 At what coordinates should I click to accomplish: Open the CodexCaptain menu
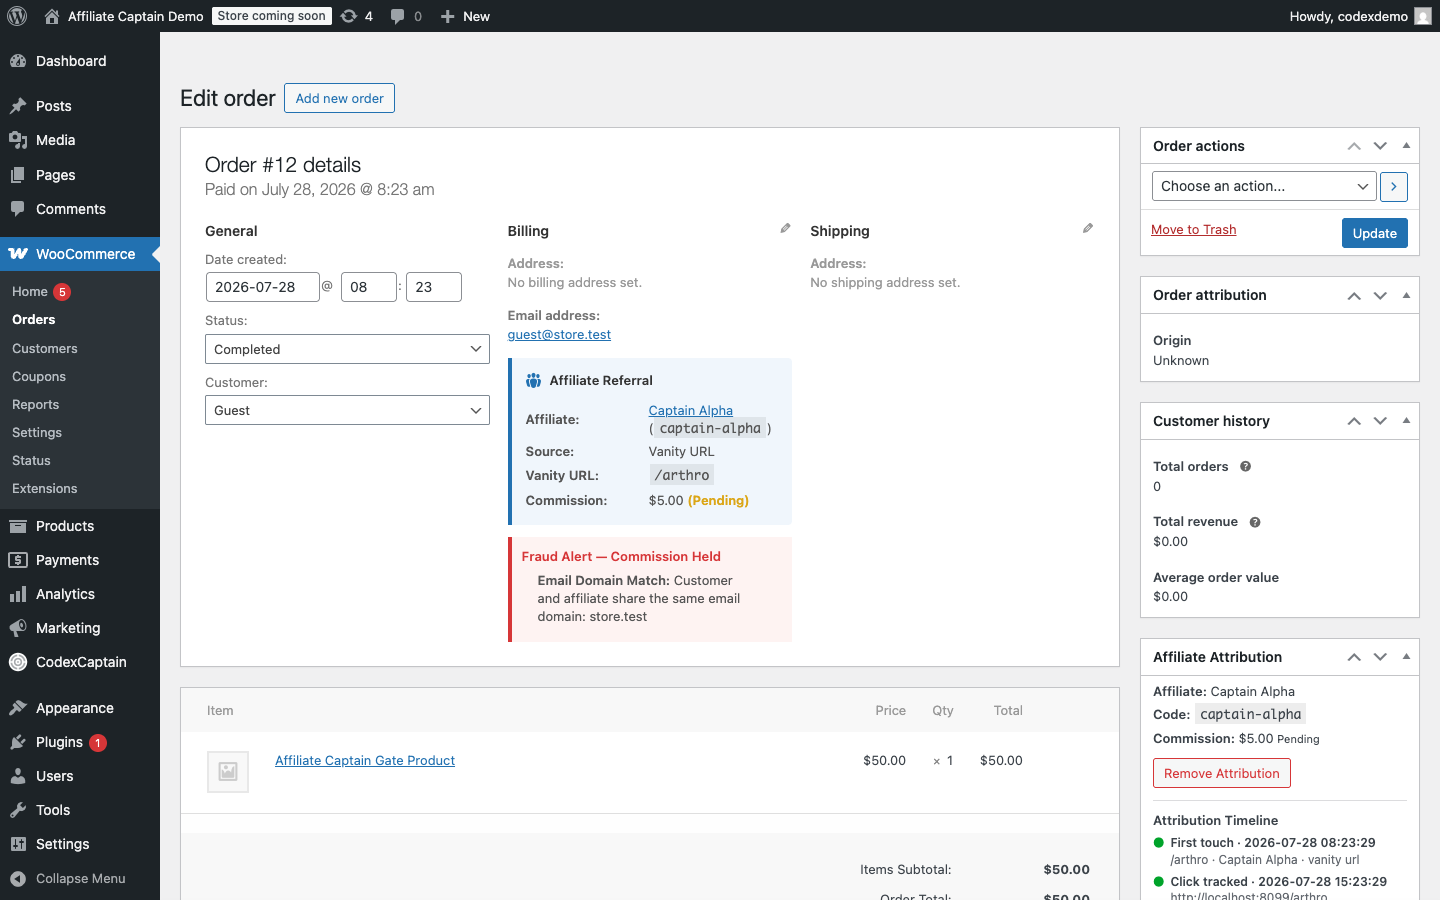(x=80, y=662)
